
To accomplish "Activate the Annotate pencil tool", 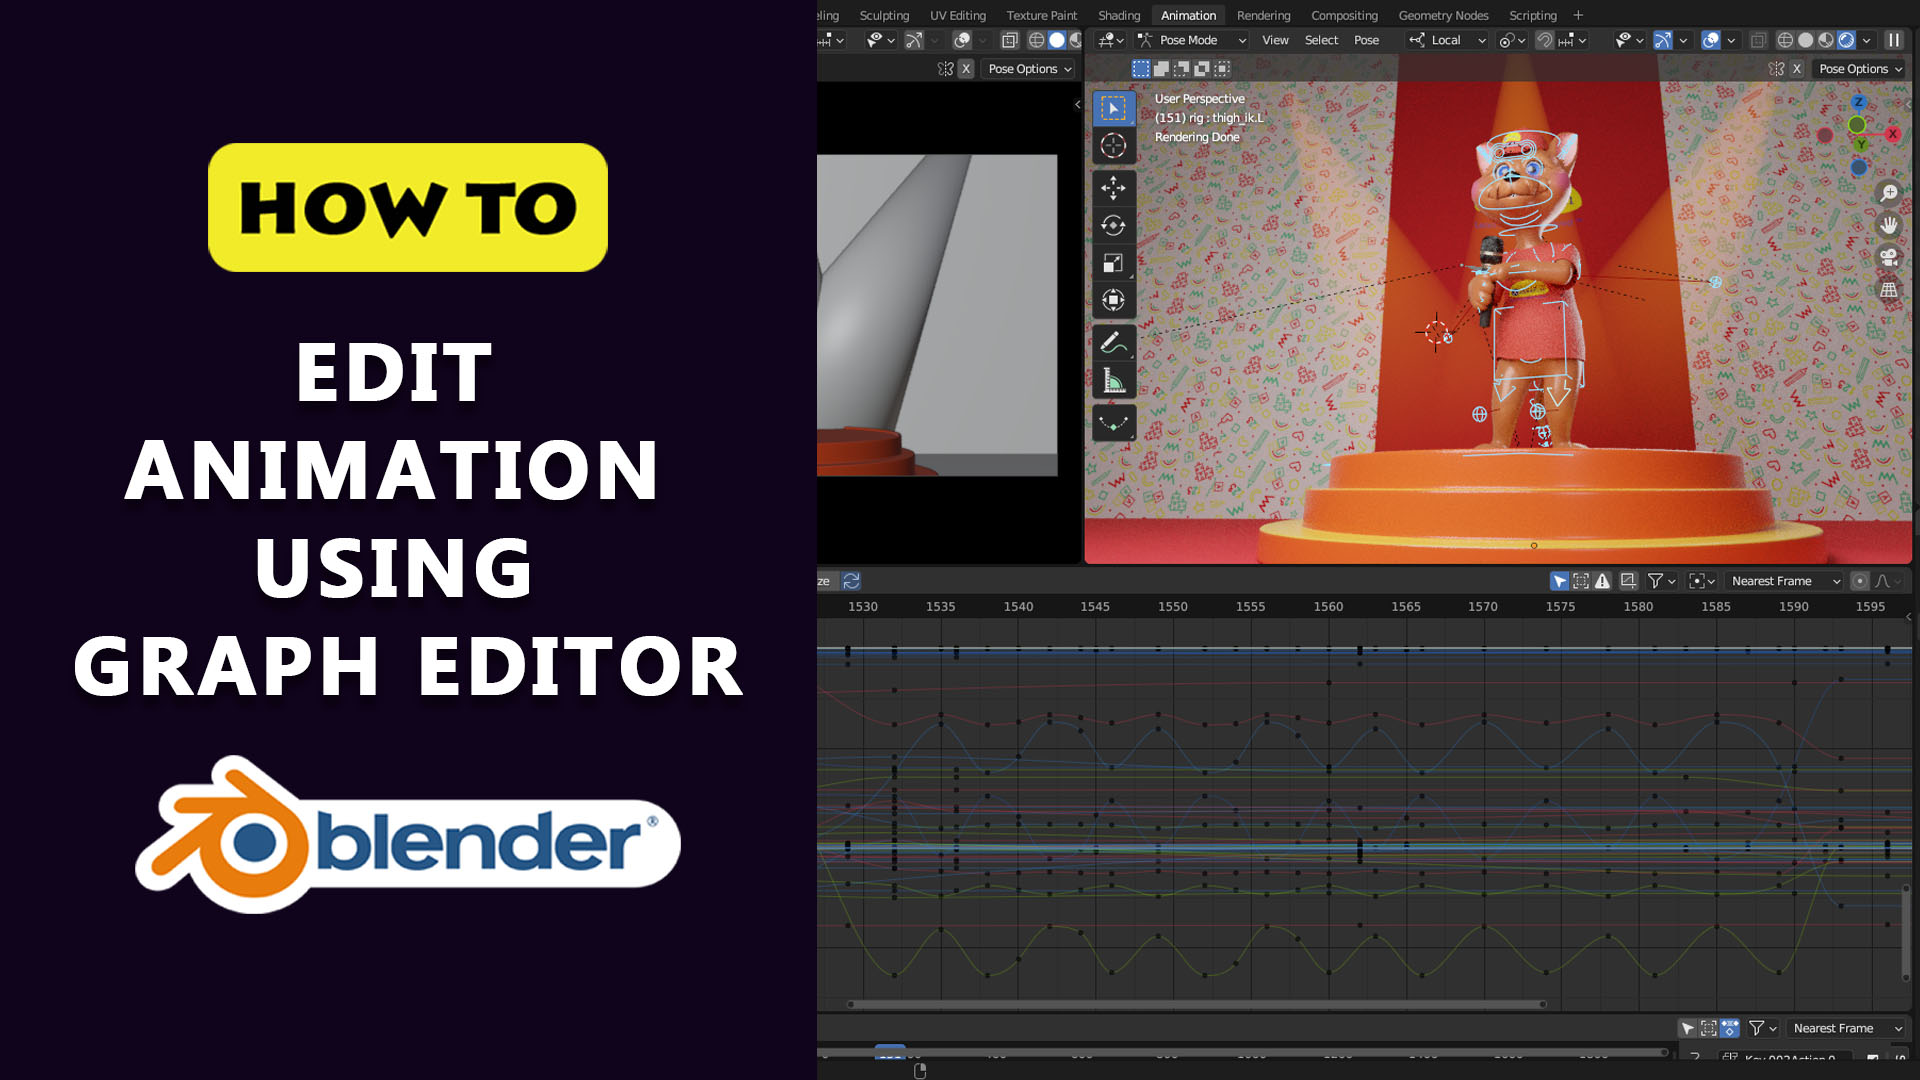I will click(x=1113, y=342).
